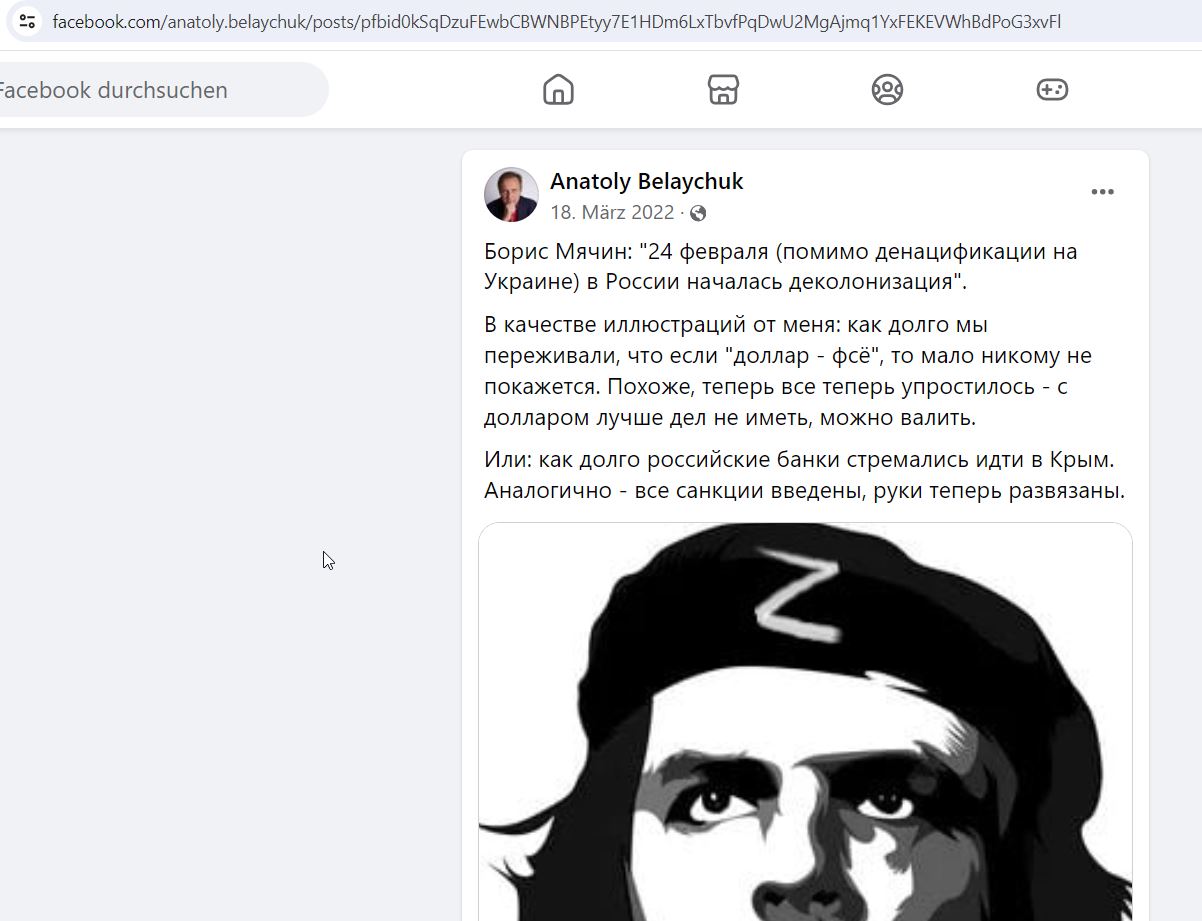Viewport: 1202px width, 921px height.
Task: Click the Z symbol on the beret
Action: pos(797,601)
